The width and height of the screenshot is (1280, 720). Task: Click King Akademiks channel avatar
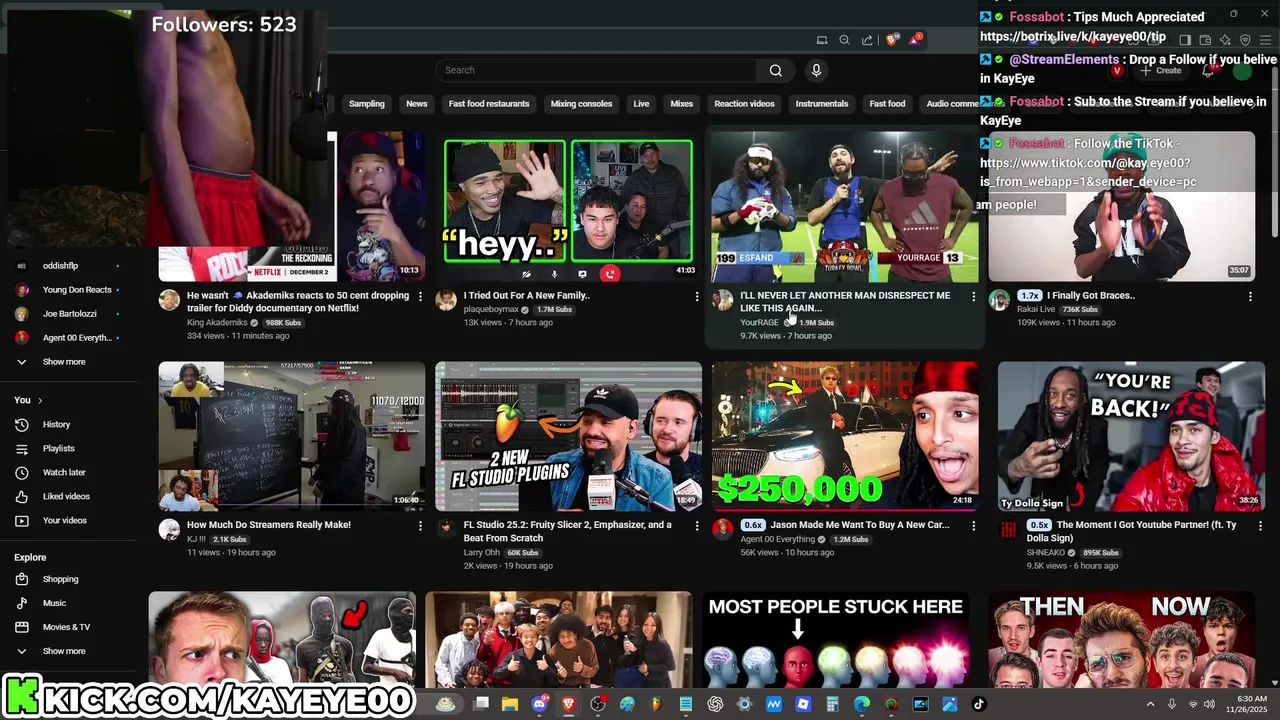tap(169, 300)
